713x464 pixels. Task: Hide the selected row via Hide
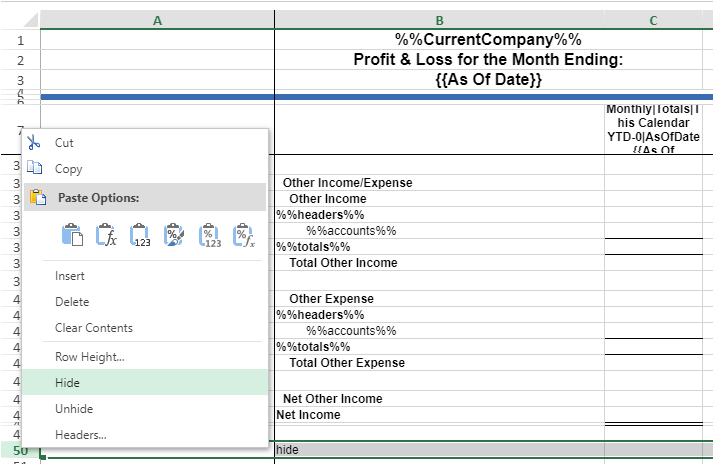point(68,383)
